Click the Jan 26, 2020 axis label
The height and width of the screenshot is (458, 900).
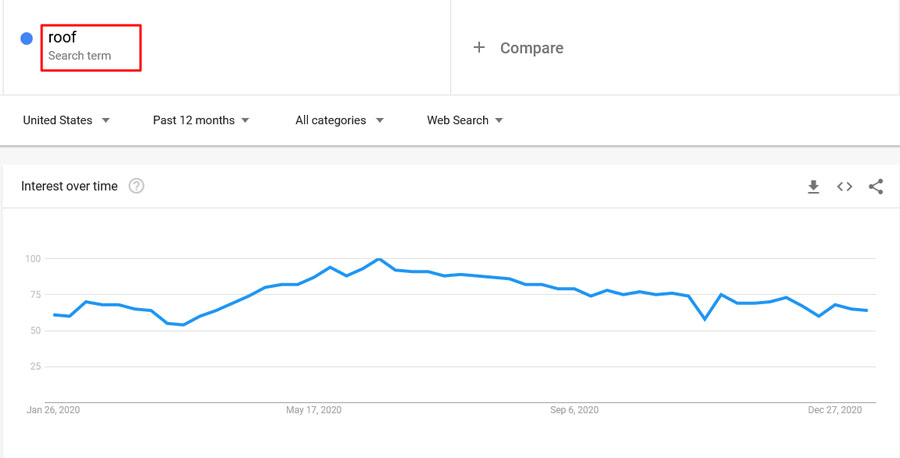[x=54, y=410]
